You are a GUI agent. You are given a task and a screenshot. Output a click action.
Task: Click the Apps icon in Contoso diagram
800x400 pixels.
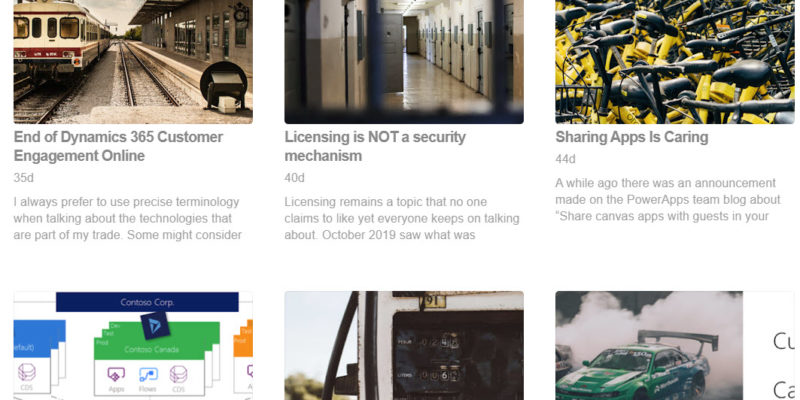point(116,375)
